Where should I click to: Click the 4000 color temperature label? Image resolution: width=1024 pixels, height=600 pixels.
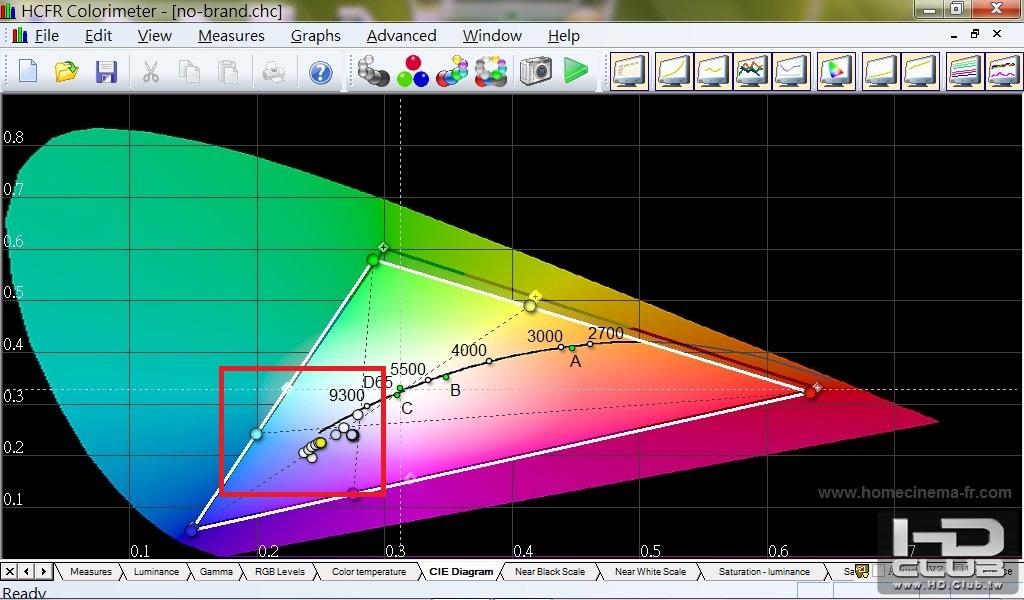coord(469,351)
